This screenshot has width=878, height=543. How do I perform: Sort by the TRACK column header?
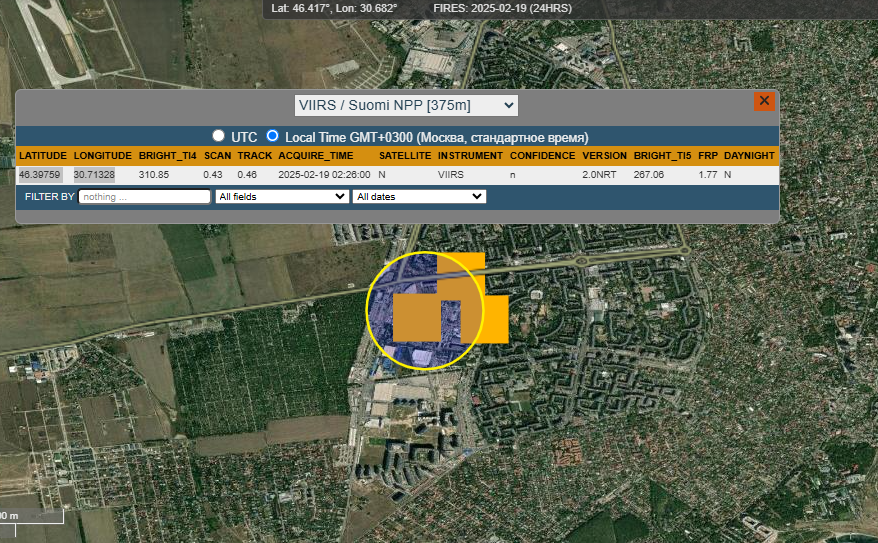(254, 156)
